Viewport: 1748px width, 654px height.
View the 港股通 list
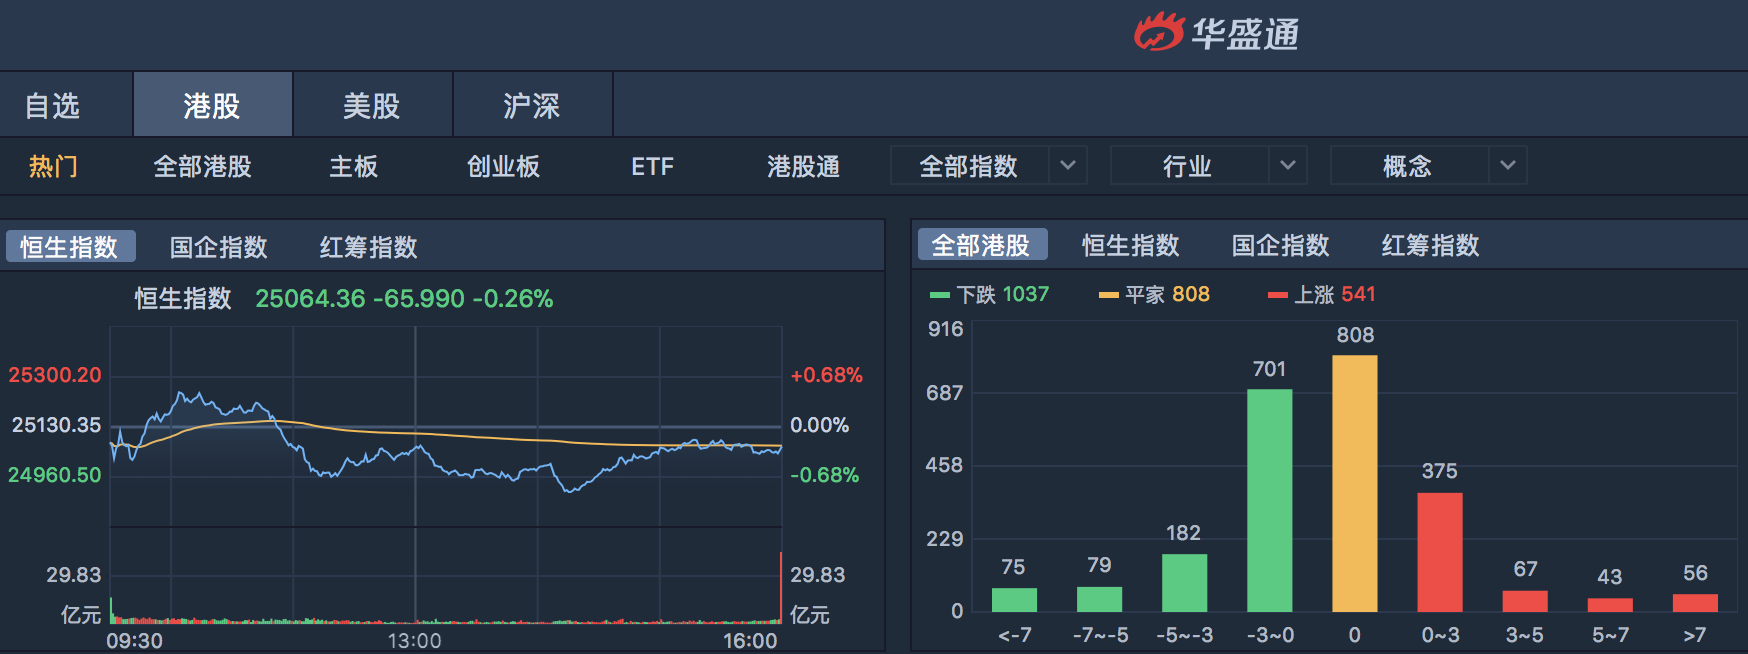pyautogui.click(x=803, y=166)
